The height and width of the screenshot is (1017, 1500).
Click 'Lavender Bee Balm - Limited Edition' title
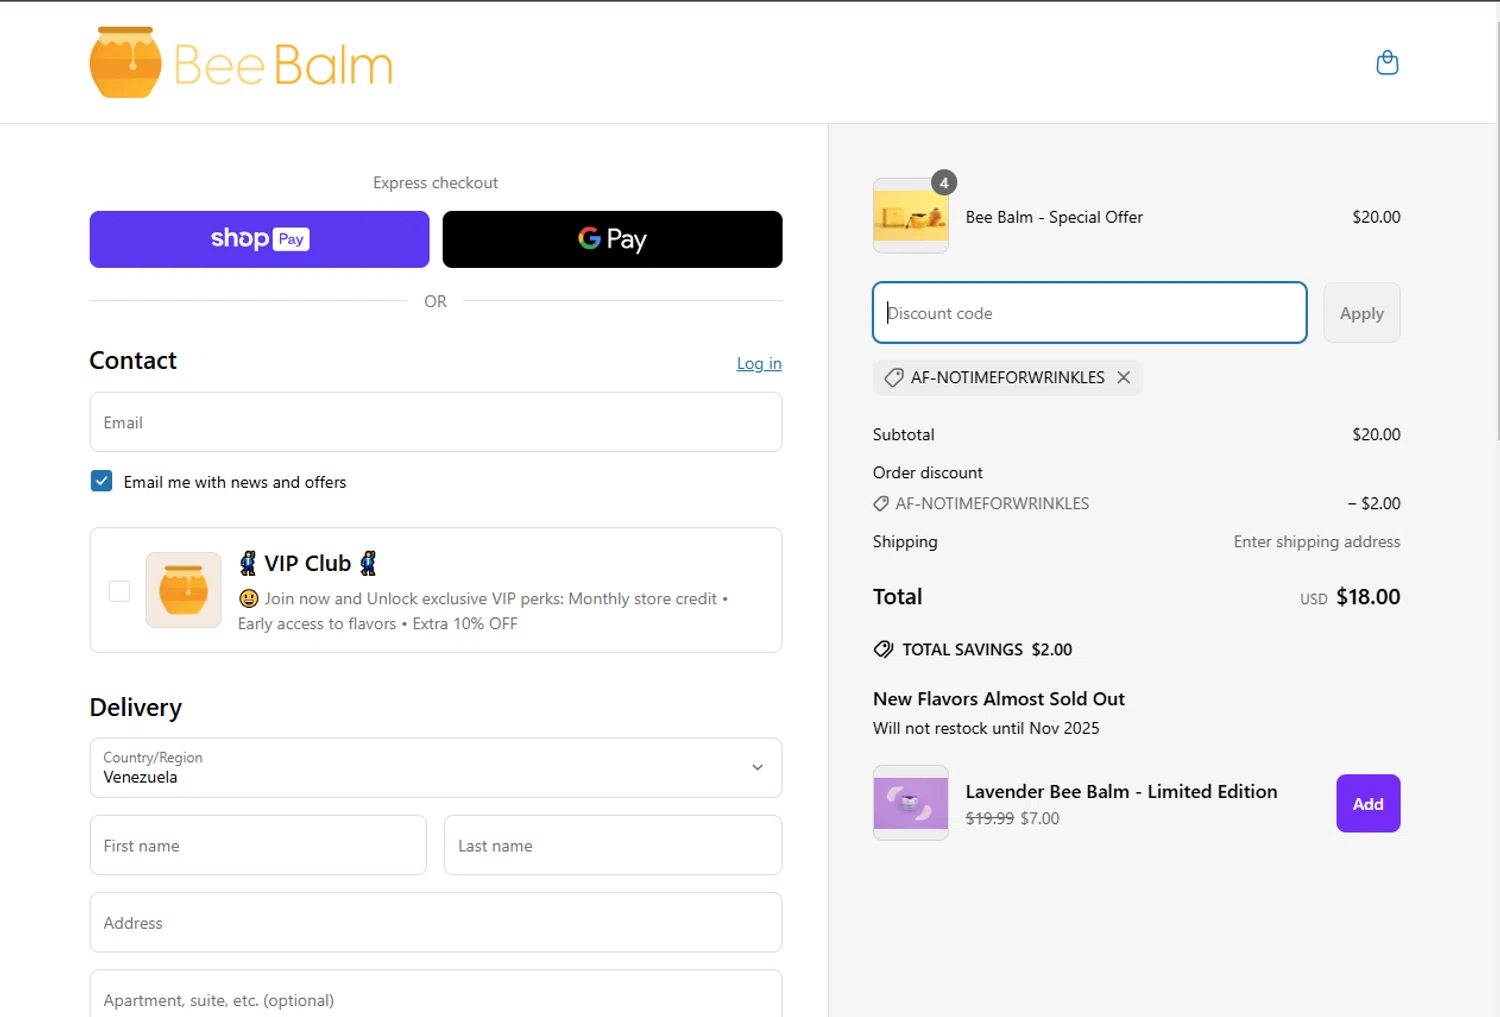click(1121, 791)
